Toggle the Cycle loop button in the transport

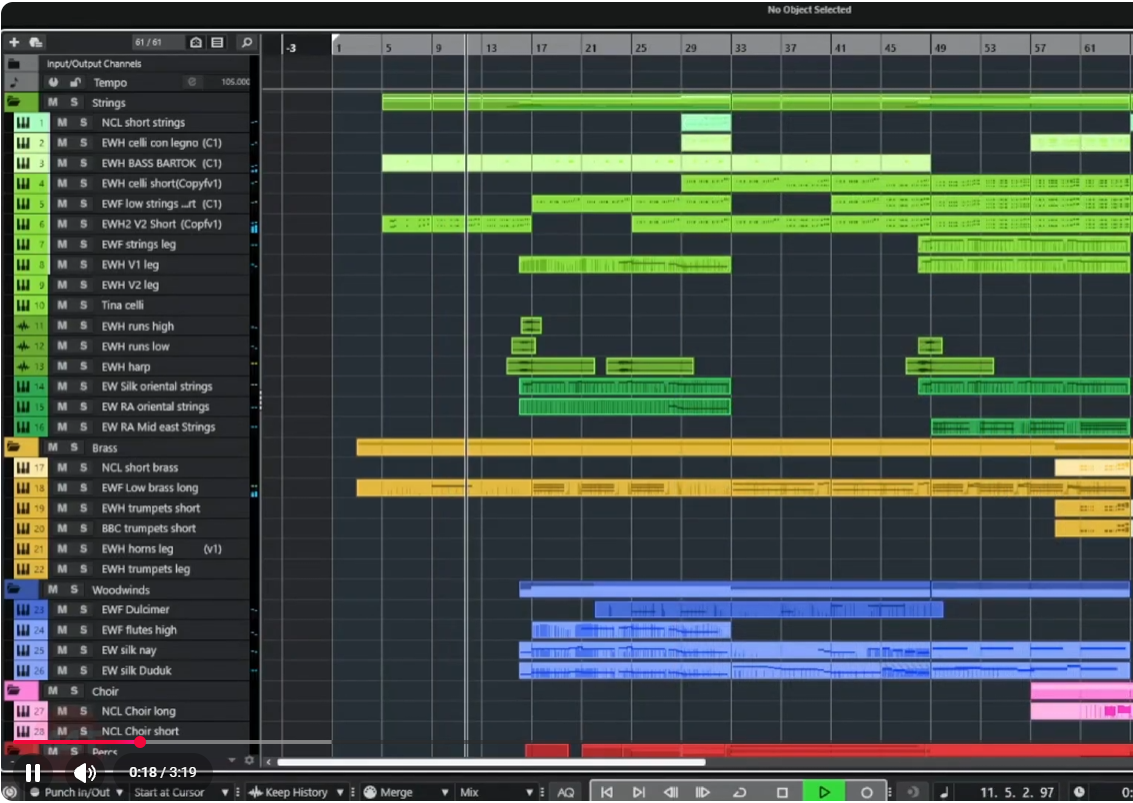(740, 792)
